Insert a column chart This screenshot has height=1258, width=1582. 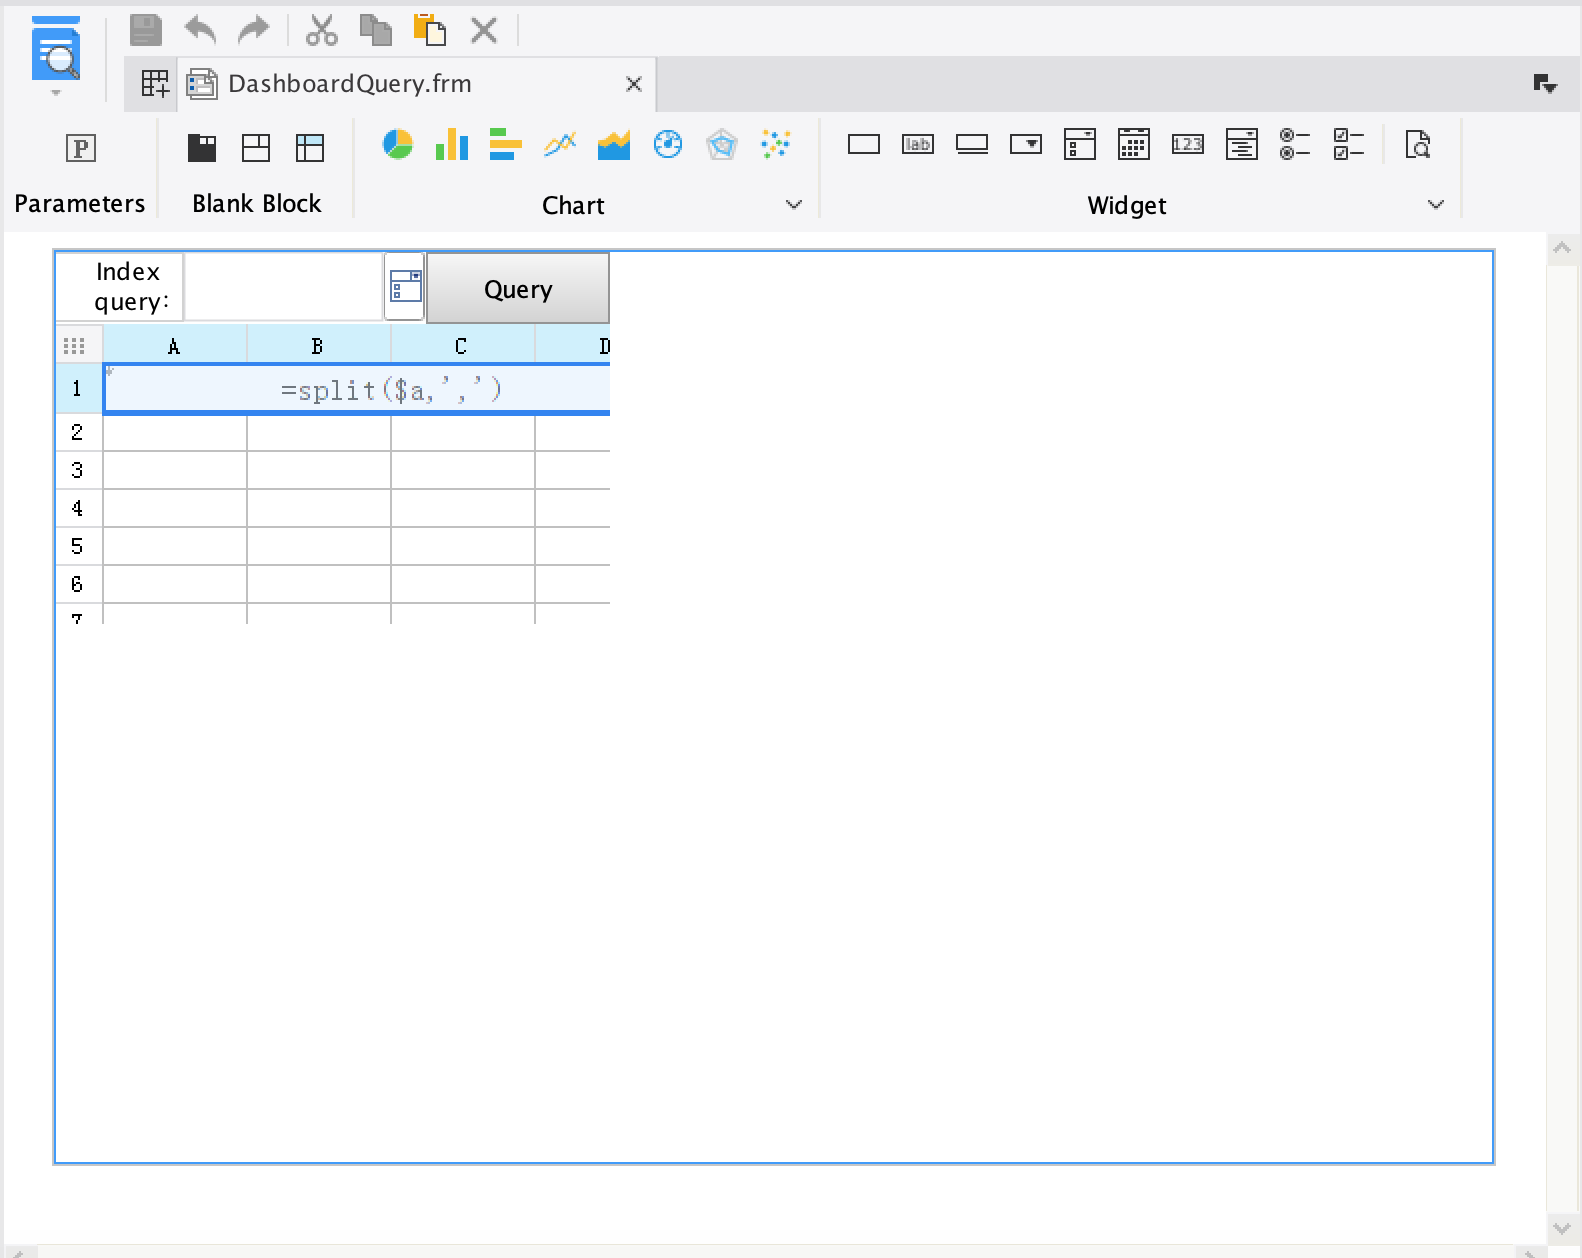click(x=452, y=145)
